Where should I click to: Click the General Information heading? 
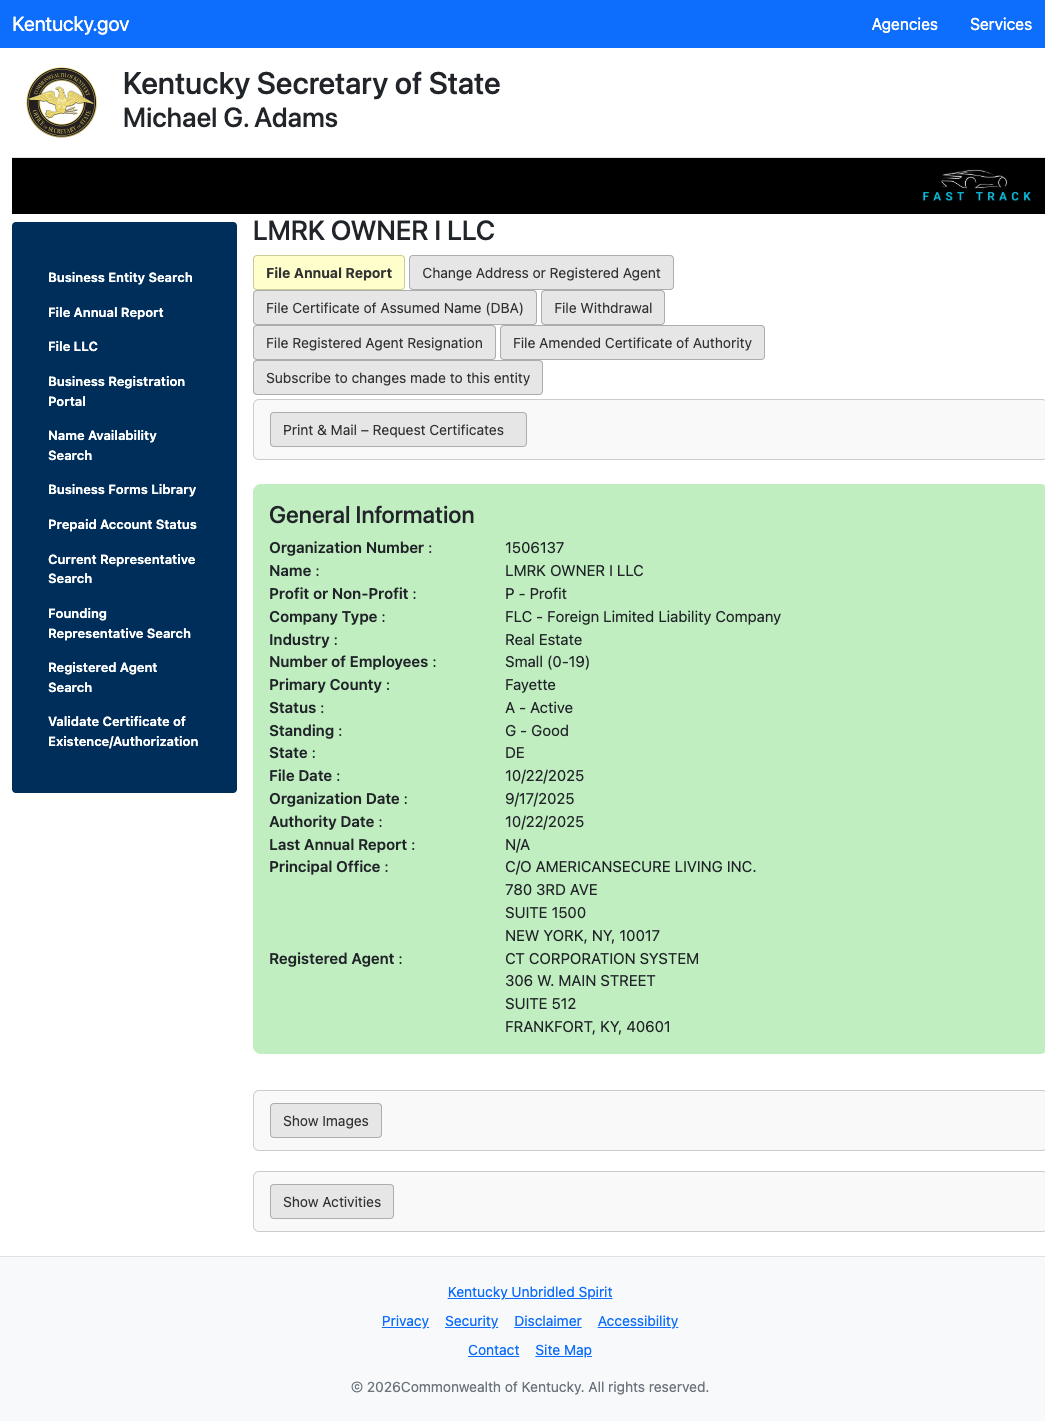click(372, 515)
